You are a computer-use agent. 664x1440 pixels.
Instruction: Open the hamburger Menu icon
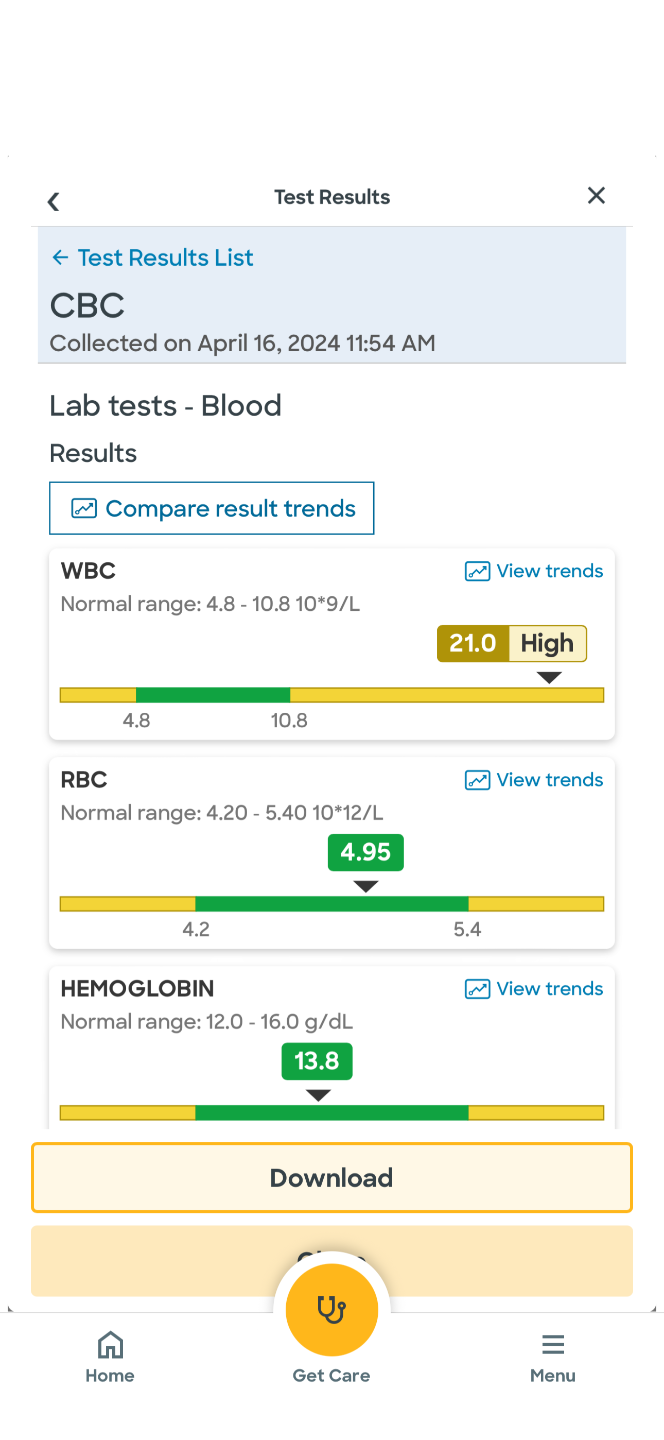tap(553, 1344)
